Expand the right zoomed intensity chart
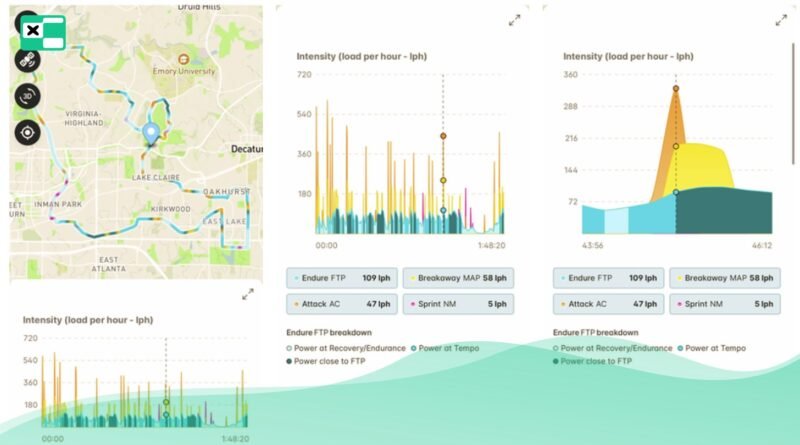 click(781, 20)
